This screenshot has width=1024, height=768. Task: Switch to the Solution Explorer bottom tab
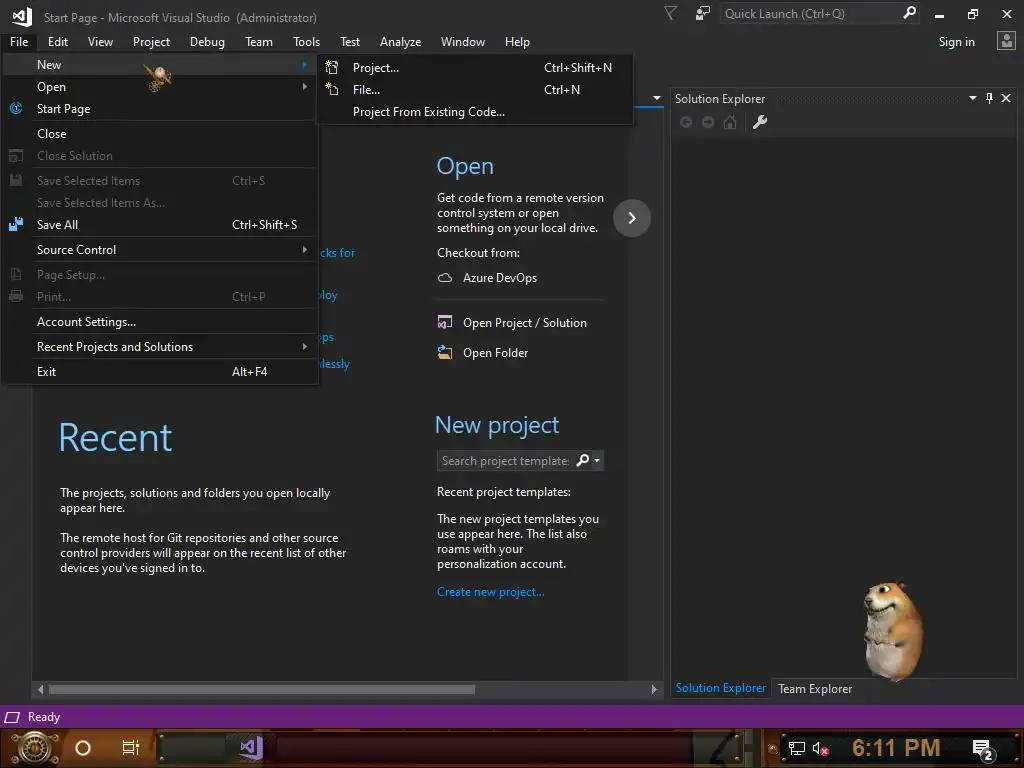click(x=720, y=688)
